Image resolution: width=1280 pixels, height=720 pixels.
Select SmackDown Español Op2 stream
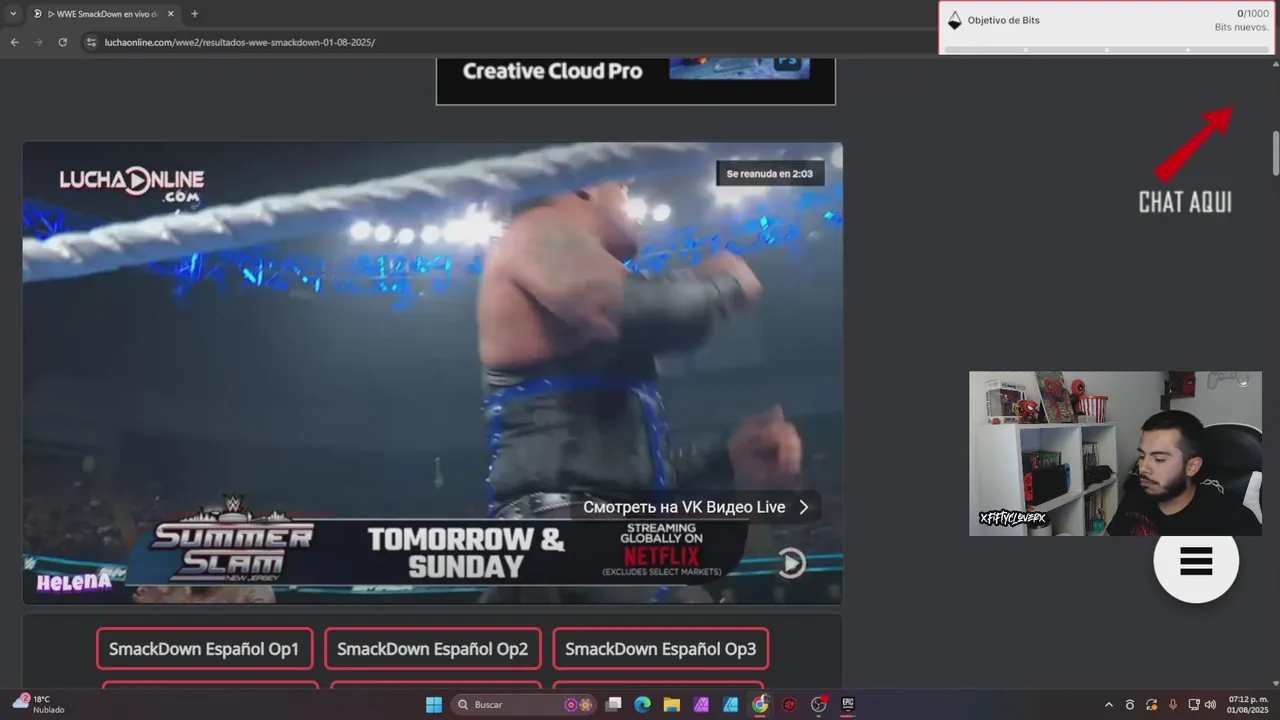[432, 649]
